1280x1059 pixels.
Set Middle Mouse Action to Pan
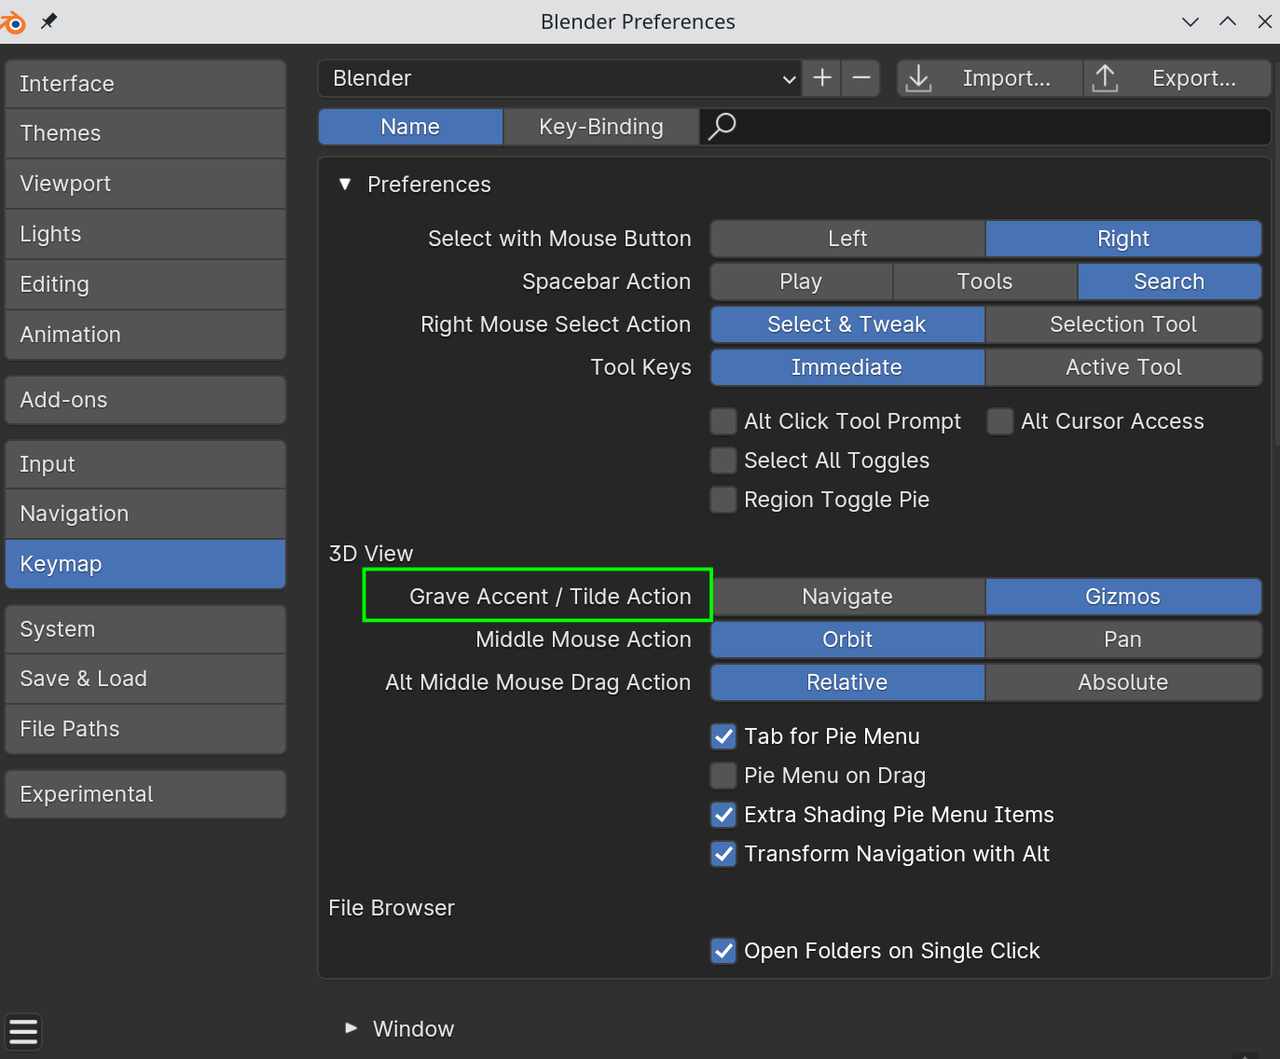point(1122,640)
